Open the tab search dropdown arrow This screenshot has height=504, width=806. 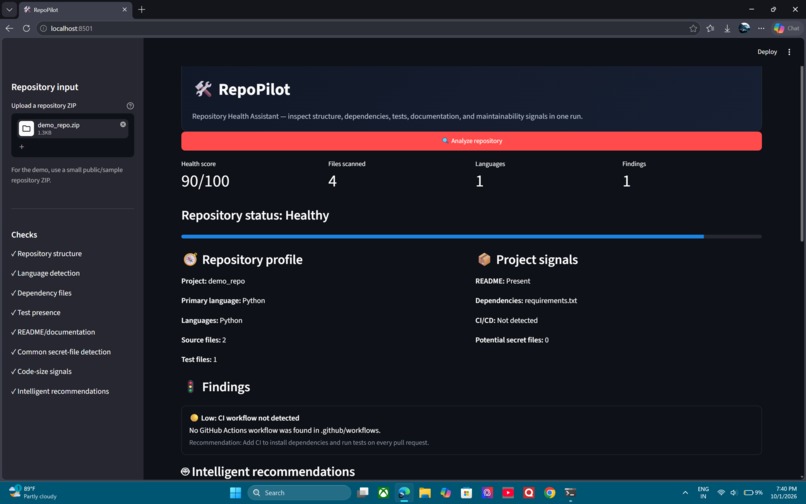(x=9, y=9)
